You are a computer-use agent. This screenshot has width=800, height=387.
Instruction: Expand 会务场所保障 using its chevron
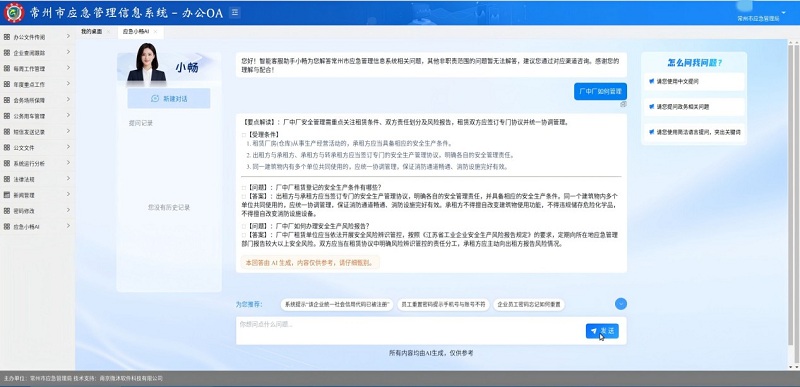pyautogui.click(x=68, y=99)
